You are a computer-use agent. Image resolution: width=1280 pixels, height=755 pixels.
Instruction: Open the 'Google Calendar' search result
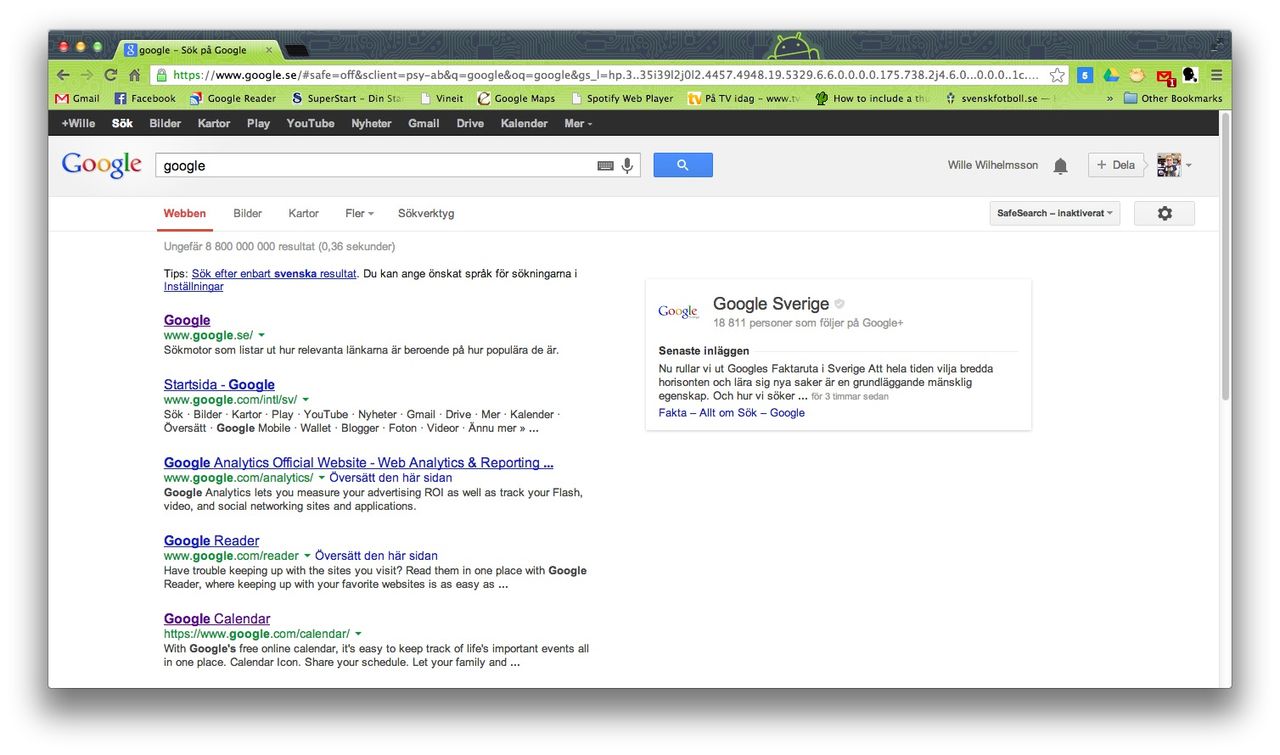click(217, 618)
